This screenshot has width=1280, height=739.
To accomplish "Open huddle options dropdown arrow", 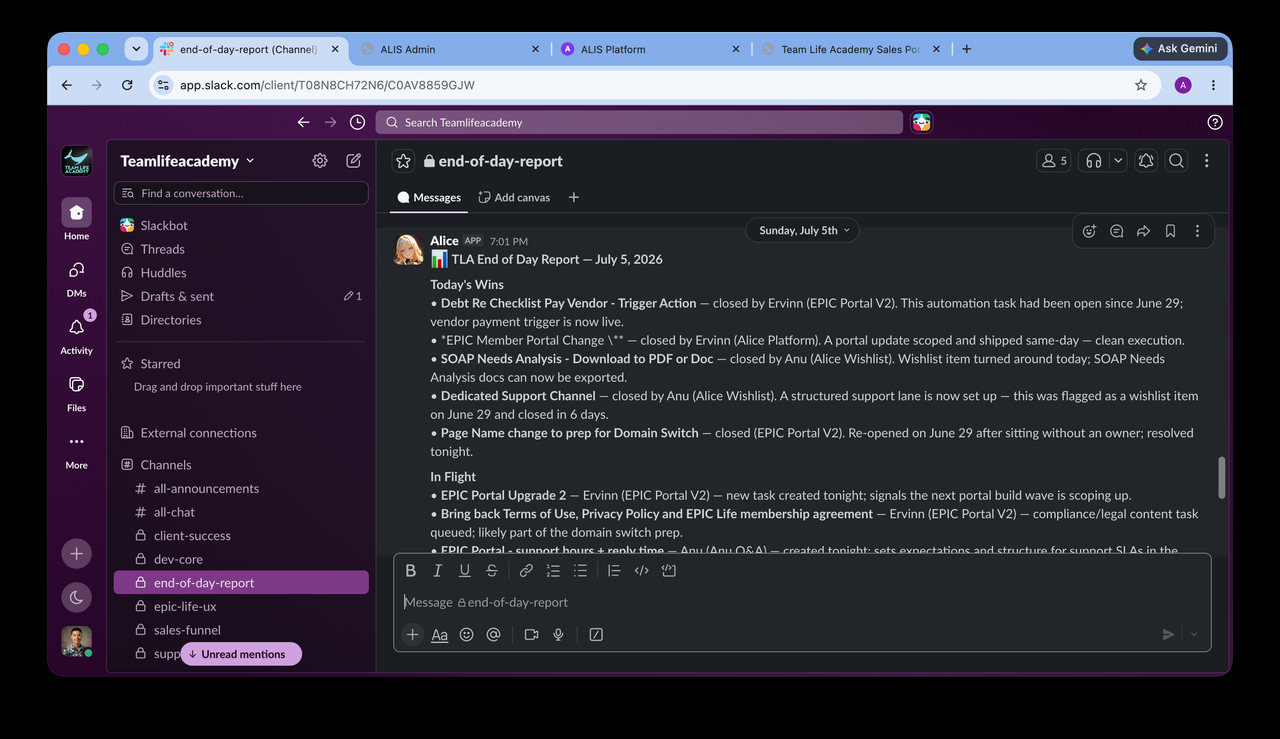I will click(1118, 161).
